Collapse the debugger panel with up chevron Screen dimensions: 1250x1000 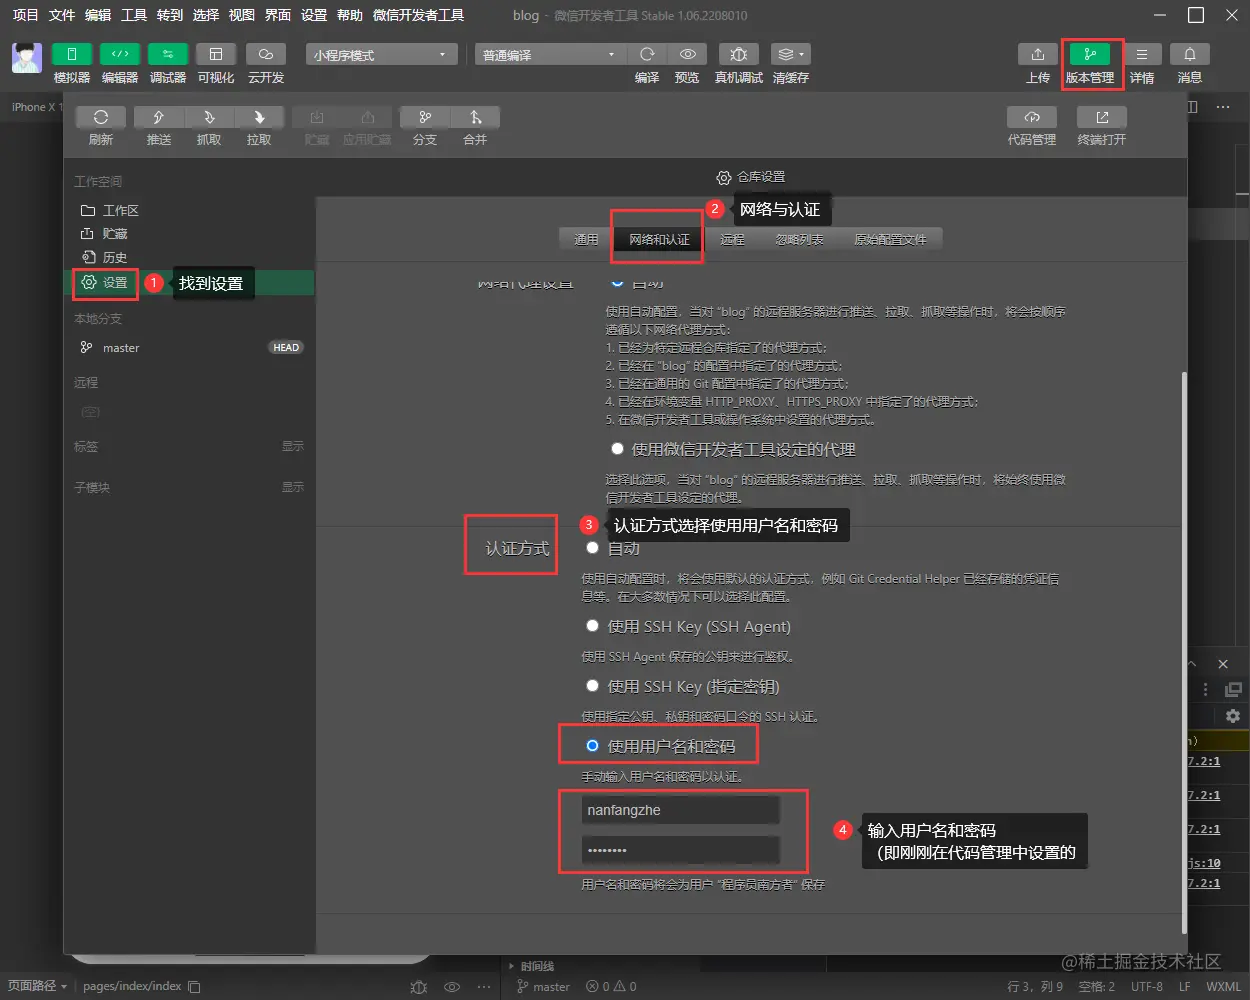click(1192, 663)
